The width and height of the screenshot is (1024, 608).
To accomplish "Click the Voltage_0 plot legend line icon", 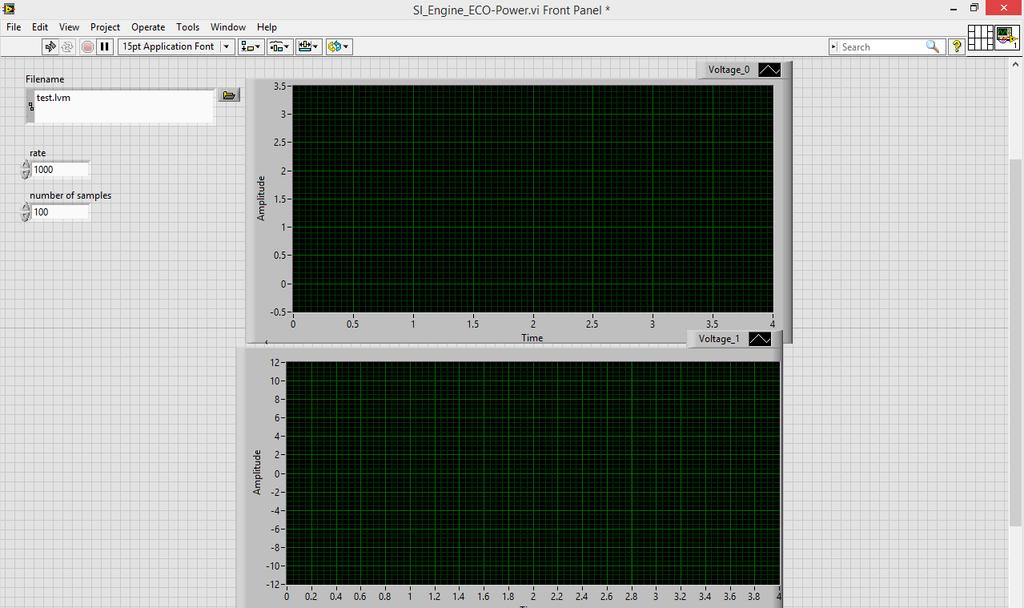I will [769, 70].
